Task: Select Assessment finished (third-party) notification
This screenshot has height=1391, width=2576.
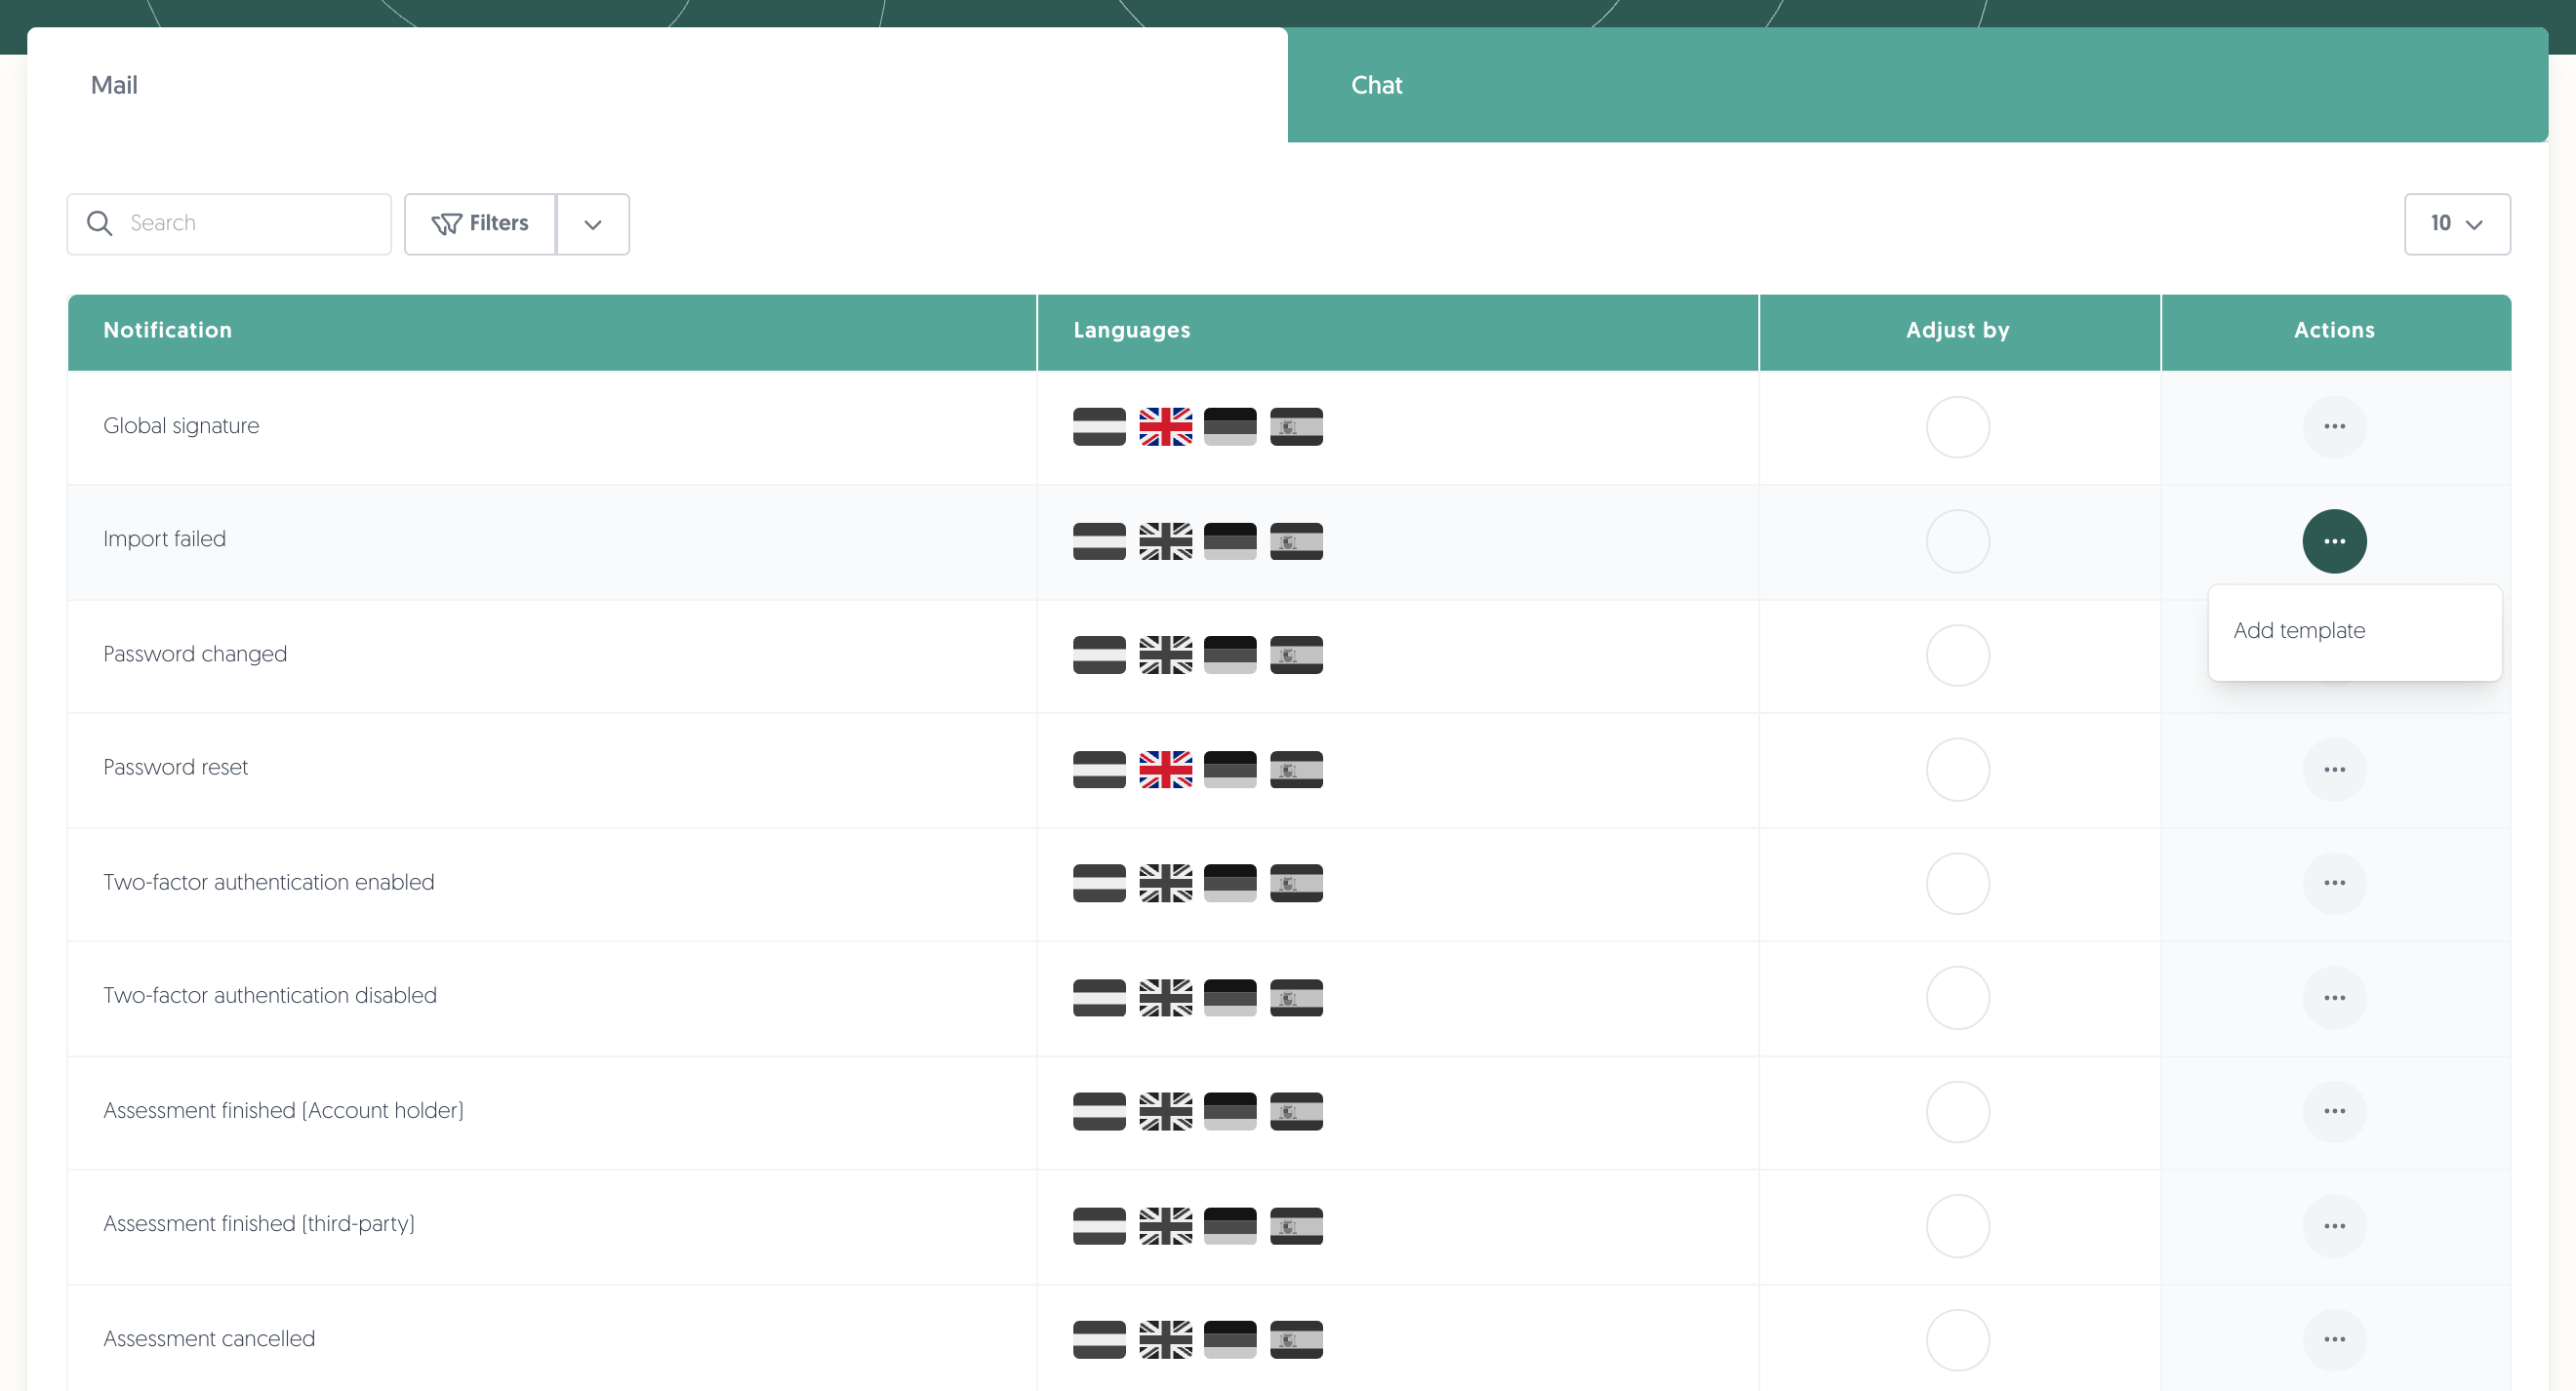Action: click(259, 1223)
